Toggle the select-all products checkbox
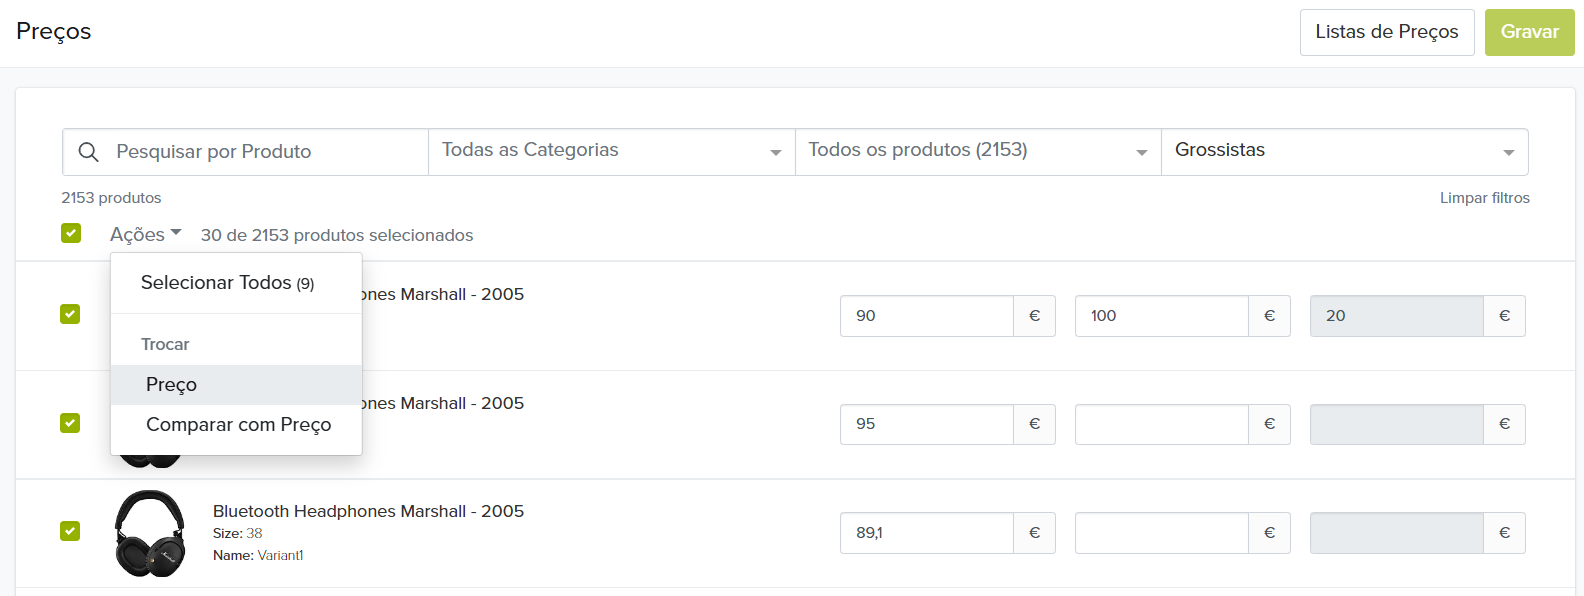This screenshot has height=596, width=1584. pyautogui.click(x=71, y=233)
